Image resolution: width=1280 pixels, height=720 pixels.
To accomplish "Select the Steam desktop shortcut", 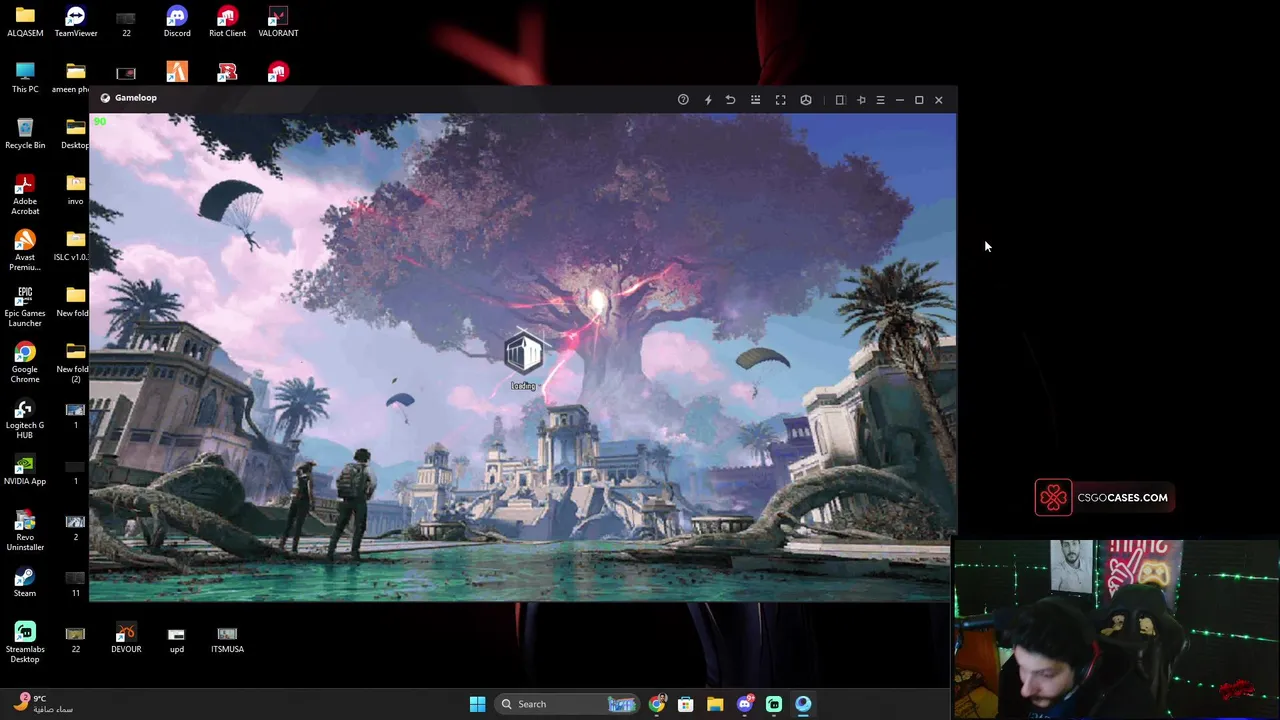I will 25,582.
